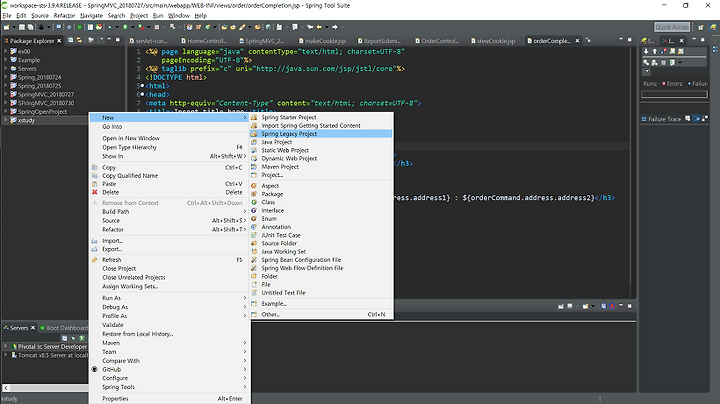The width and height of the screenshot is (720, 404).
Task: Open the JUnit view menu dropdown arrow
Action: click(647, 71)
